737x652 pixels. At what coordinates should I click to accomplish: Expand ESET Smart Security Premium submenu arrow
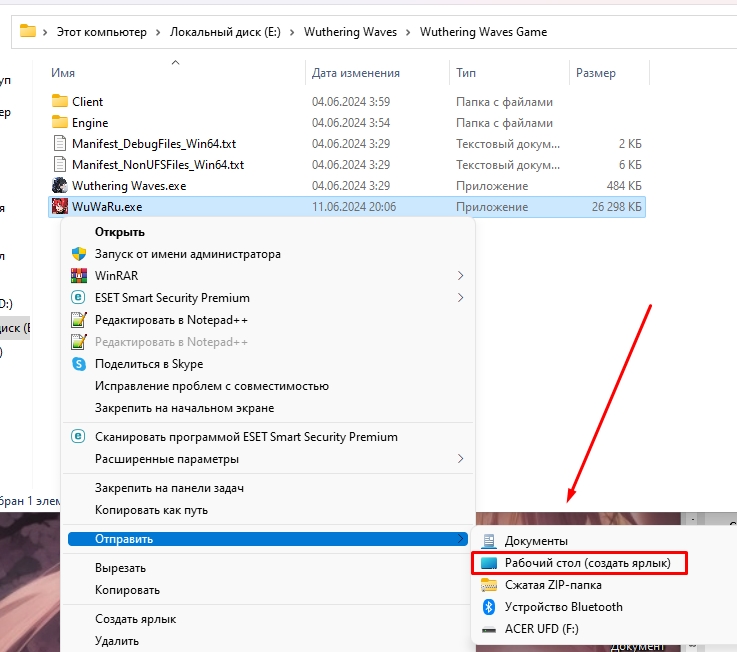[x=461, y=298]
